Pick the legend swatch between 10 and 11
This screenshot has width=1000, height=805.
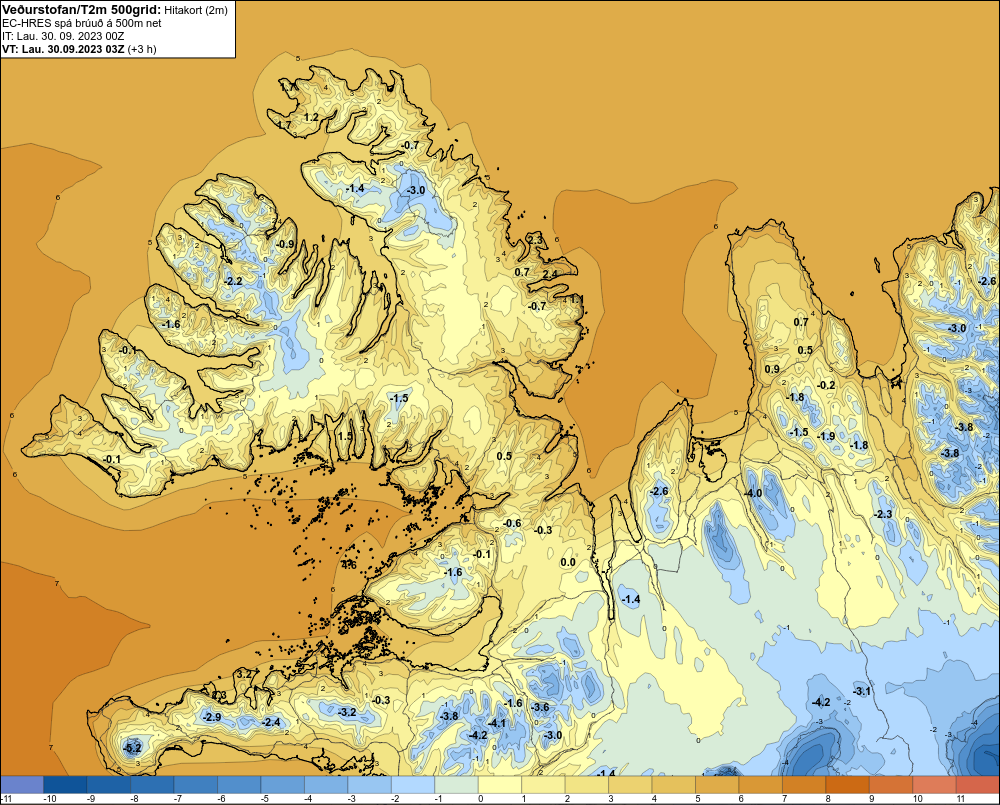(934, 785)
